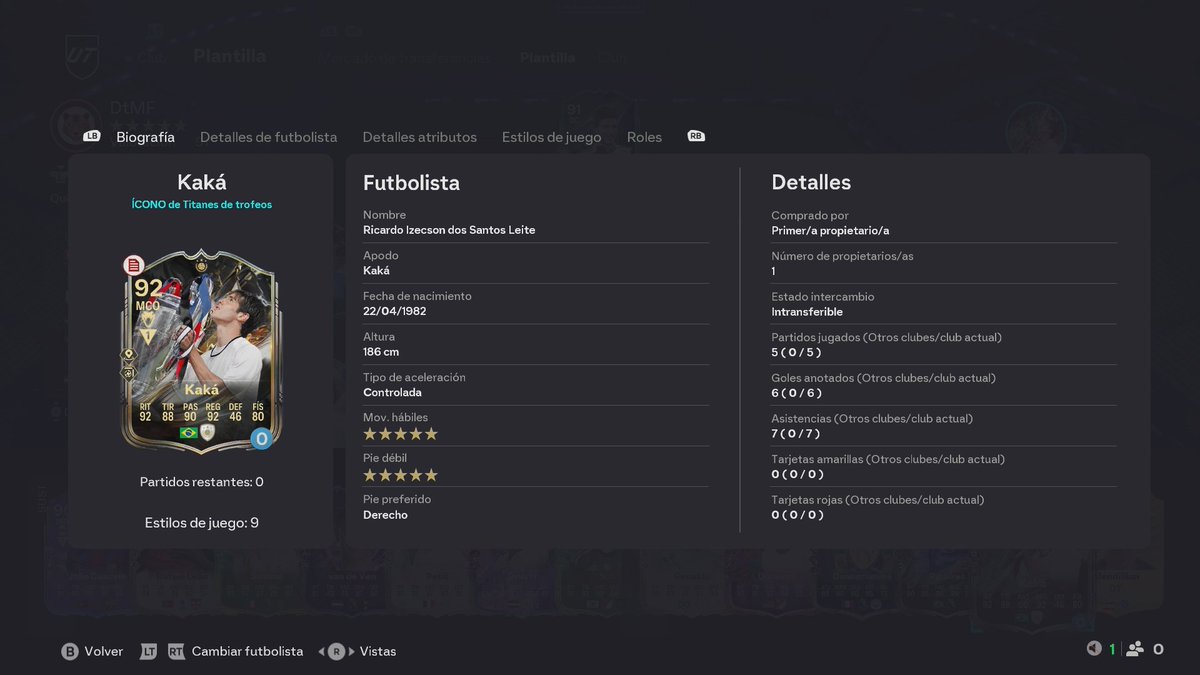This screenshot has height=675, width=1200.
Task: Click matches played '5 ( 0 / 5 )'
Action: tap(798, 352)
